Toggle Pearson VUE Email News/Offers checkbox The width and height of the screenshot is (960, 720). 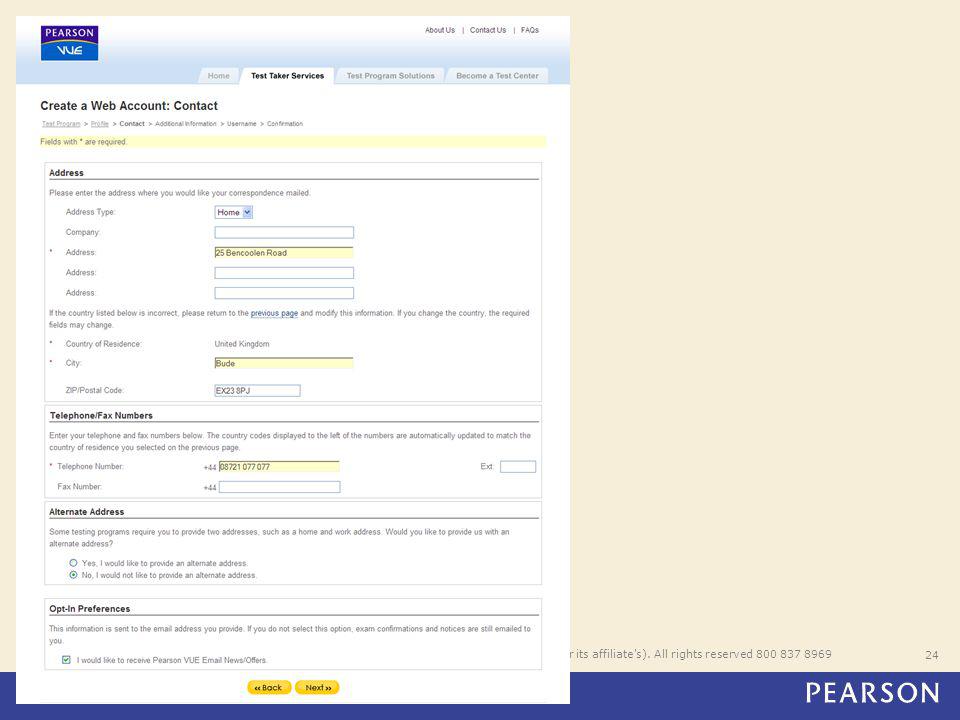pyautogui.click(x=66, y=659)
